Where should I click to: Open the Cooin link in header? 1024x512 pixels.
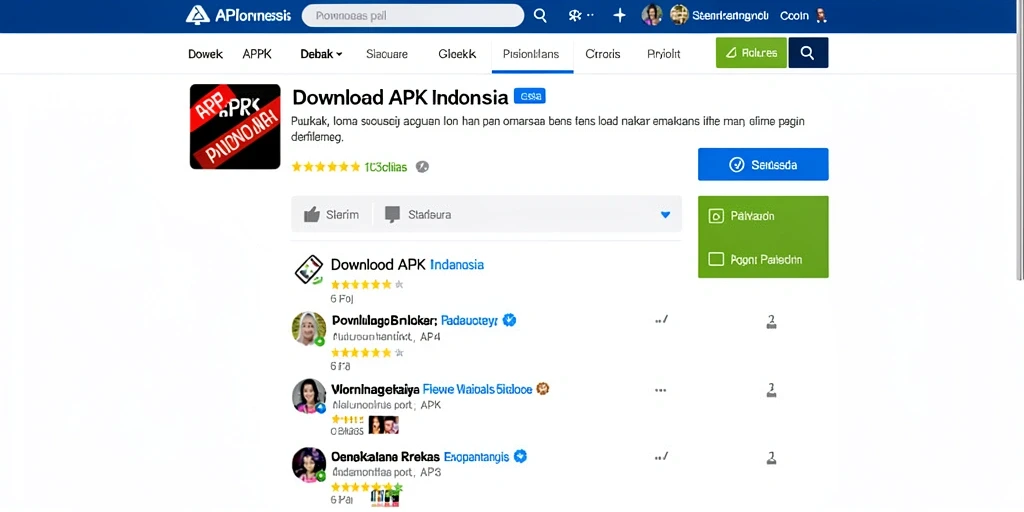tap(794, 16)
